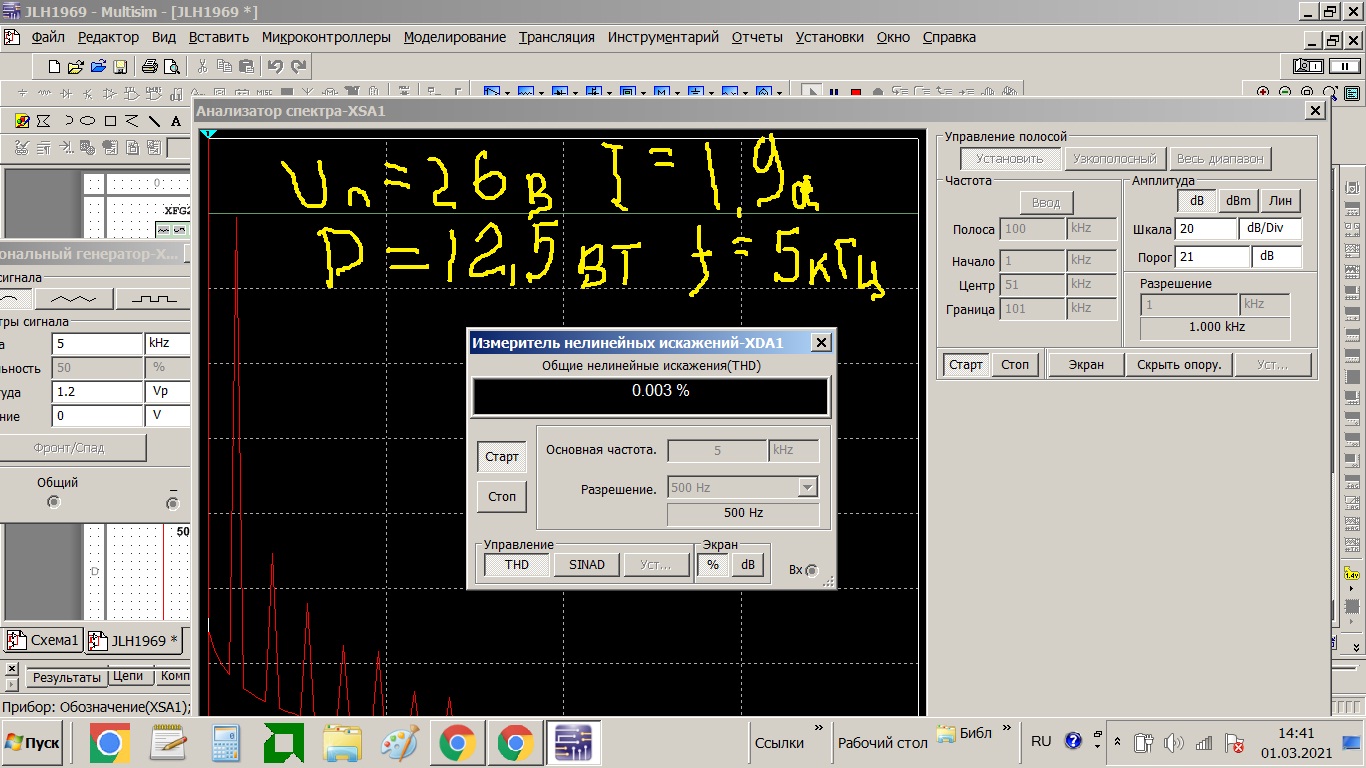Paste from clipboard icon

coord(246,67)
